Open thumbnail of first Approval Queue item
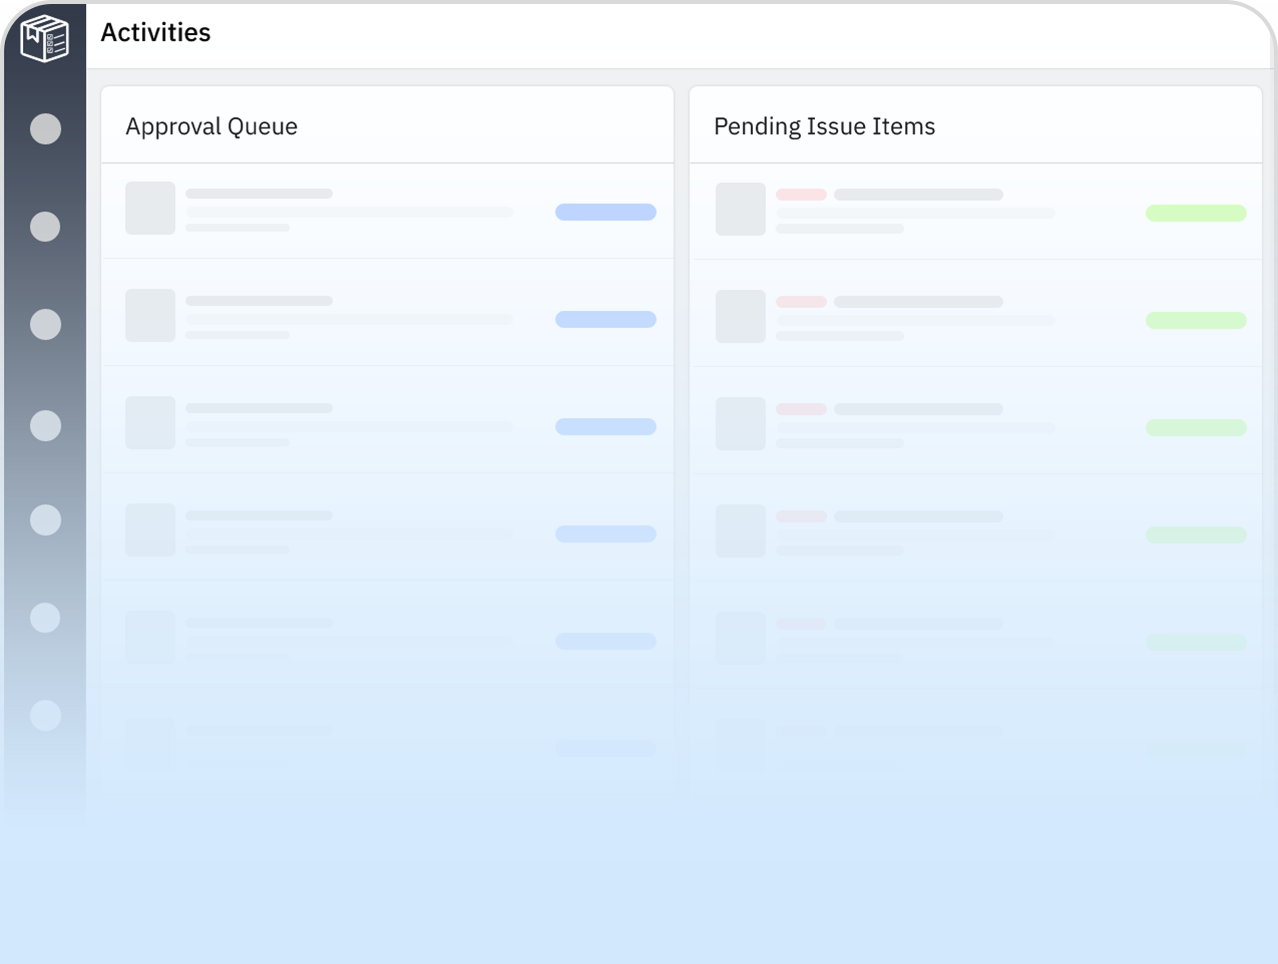 point(150,208)
